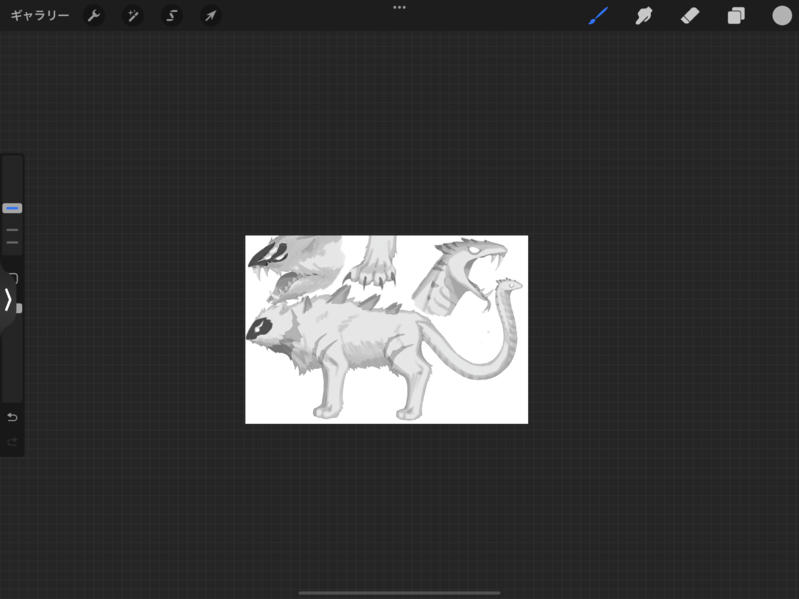Tap the Redo arrow
The width and height of the screenshot is (799, 599).
[12, 442]
